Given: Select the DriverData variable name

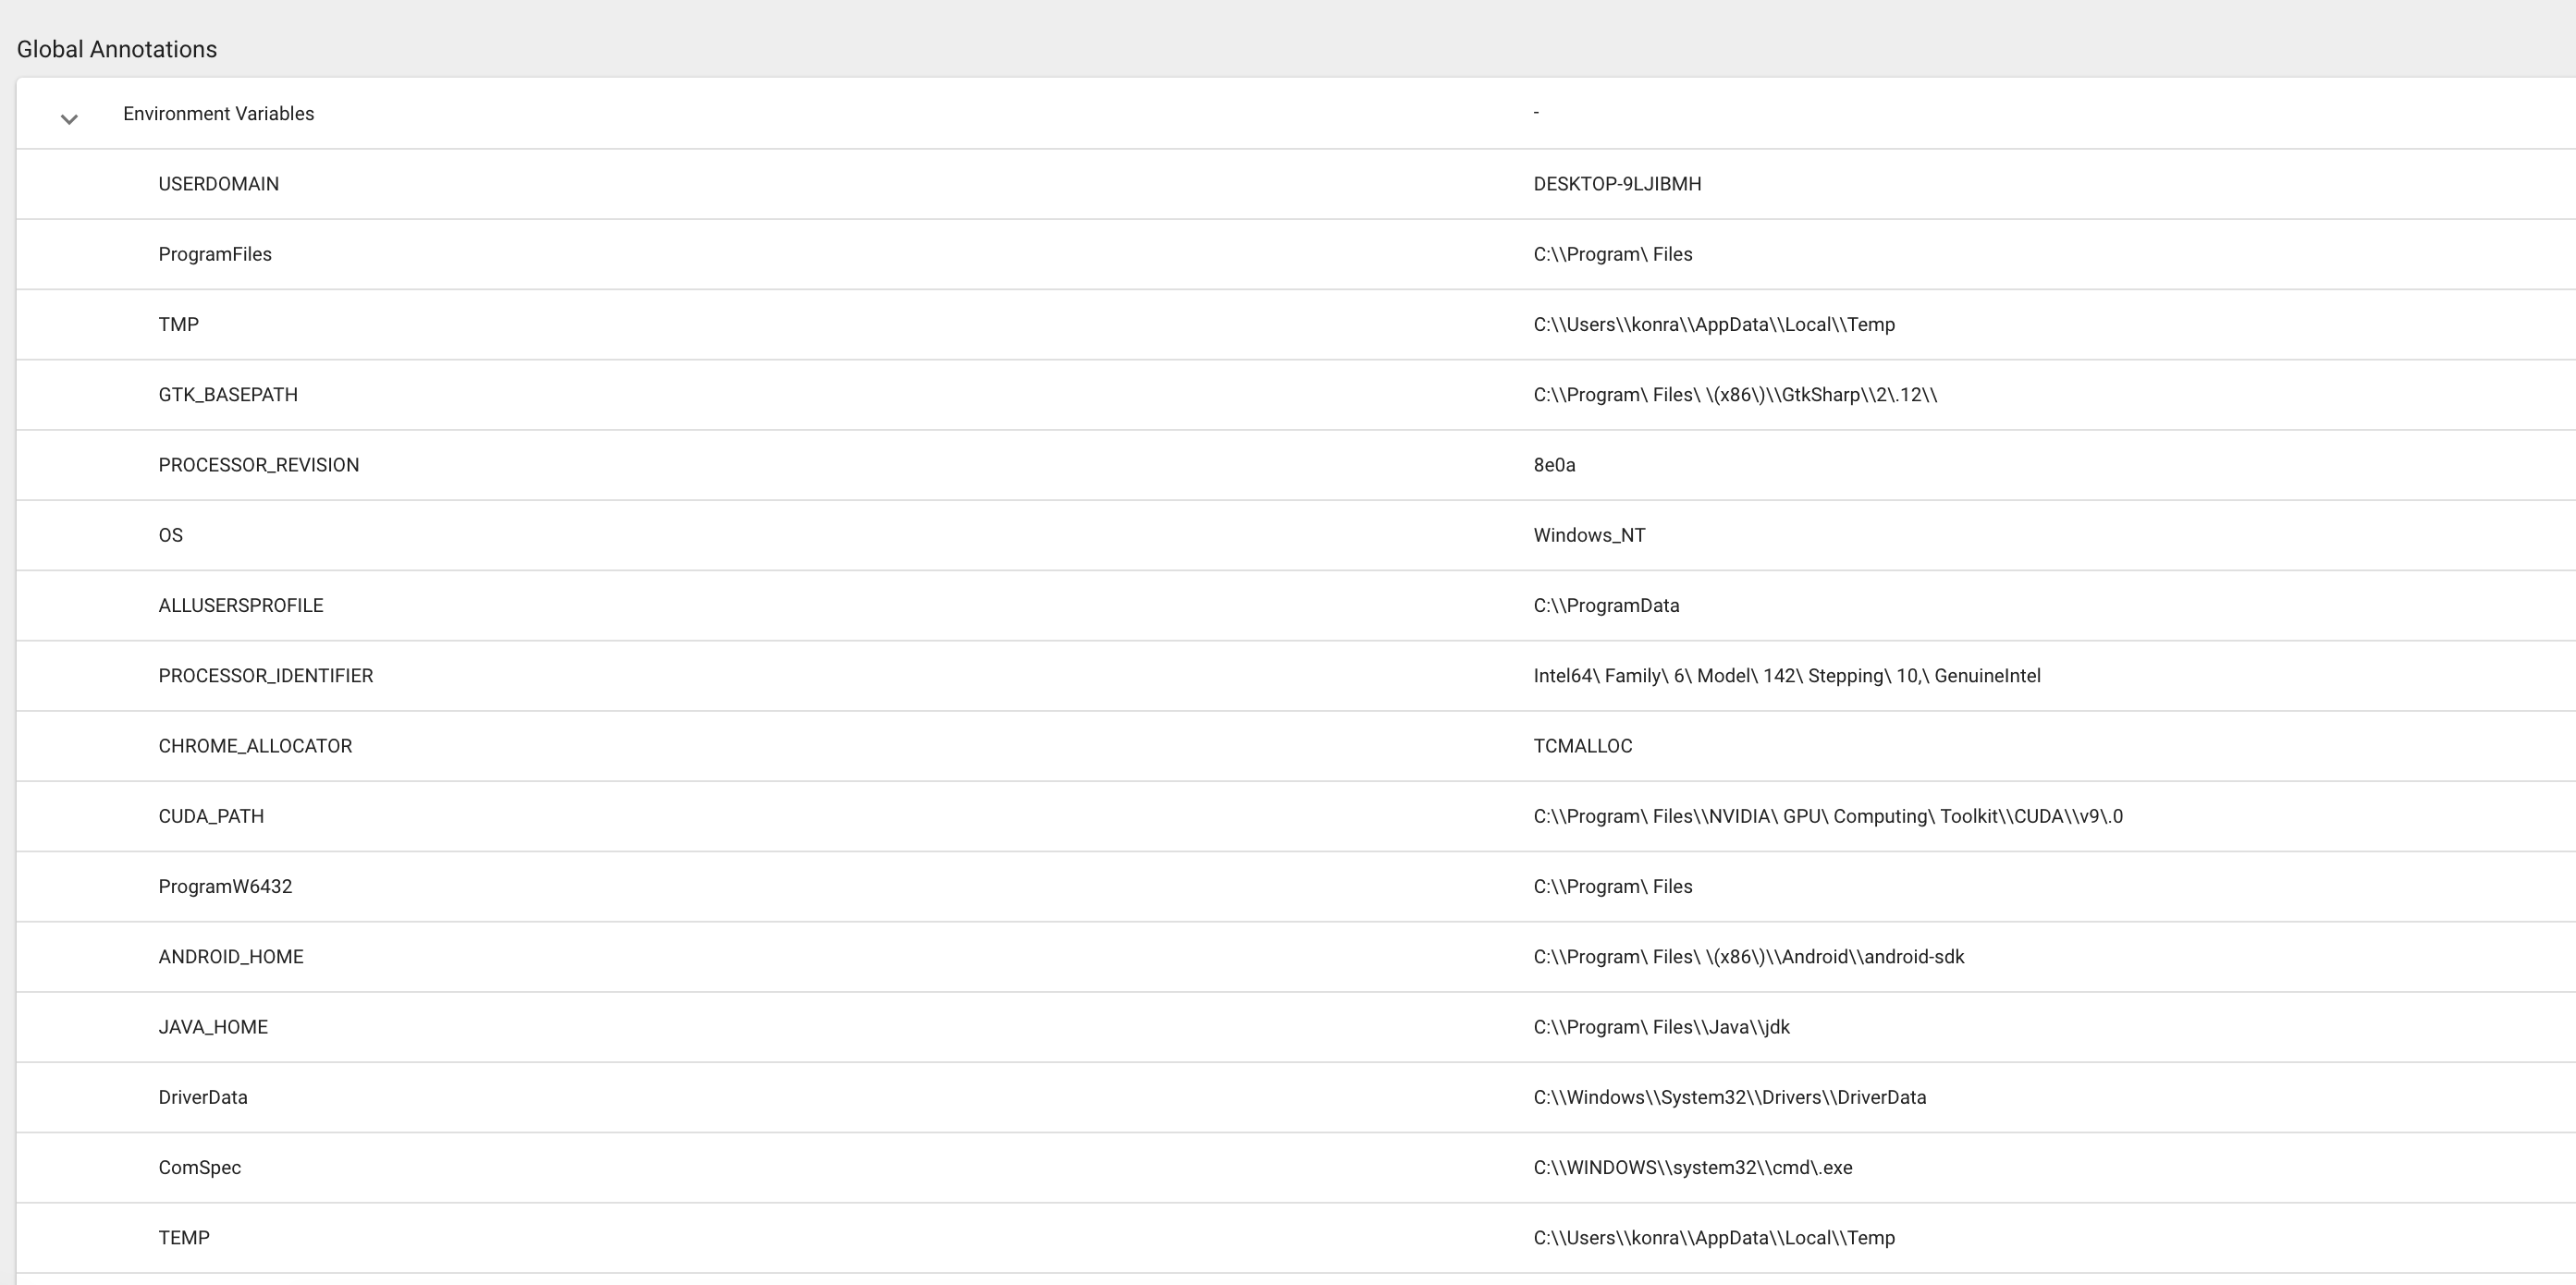Looking at the screenshot, I should tap(203, 1097).
